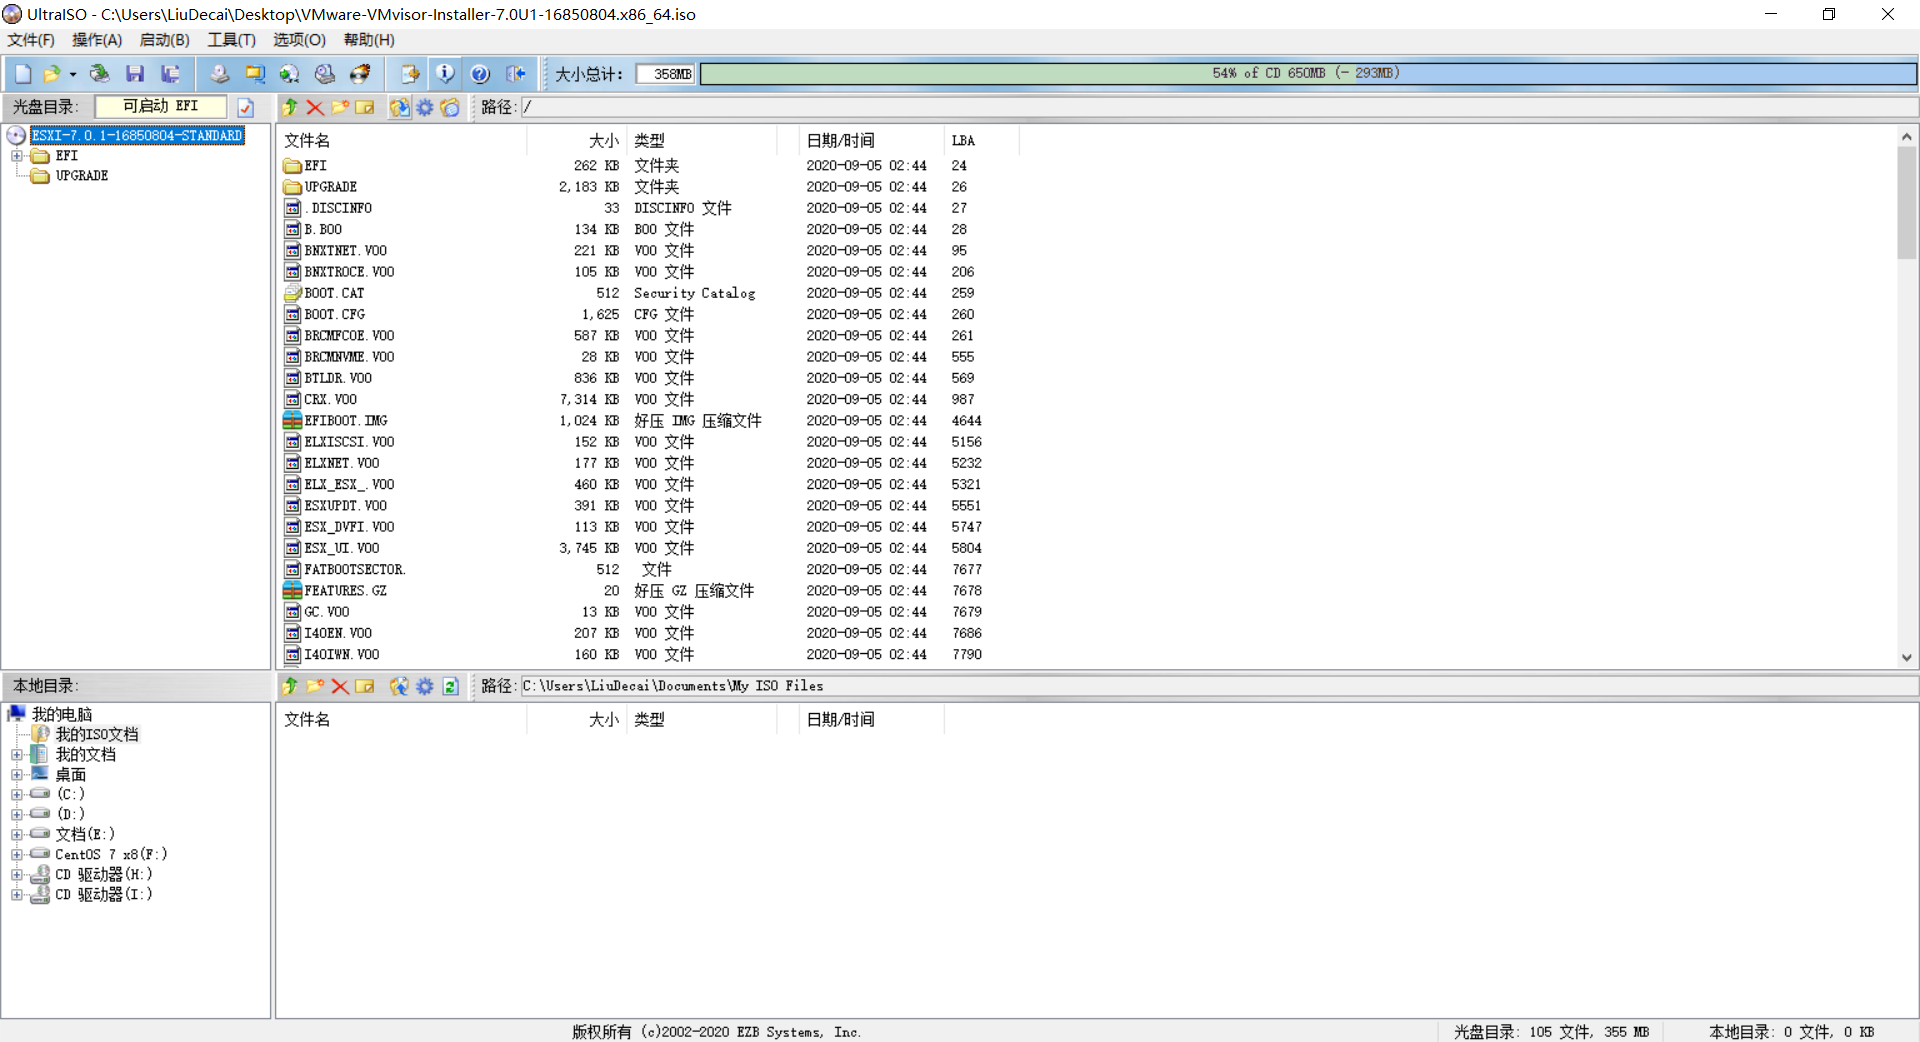1920x1042 pixels.
Task: Expand the 桌面 tree node
Action: coord(16,775)
